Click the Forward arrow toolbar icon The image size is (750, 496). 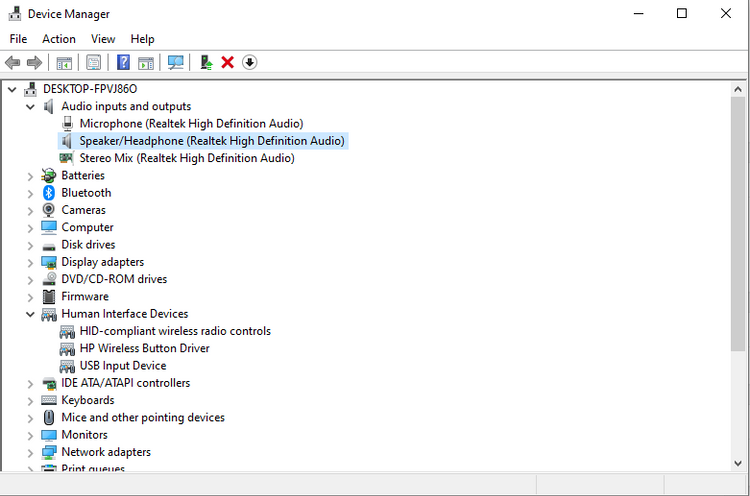[x=34, y=62]
